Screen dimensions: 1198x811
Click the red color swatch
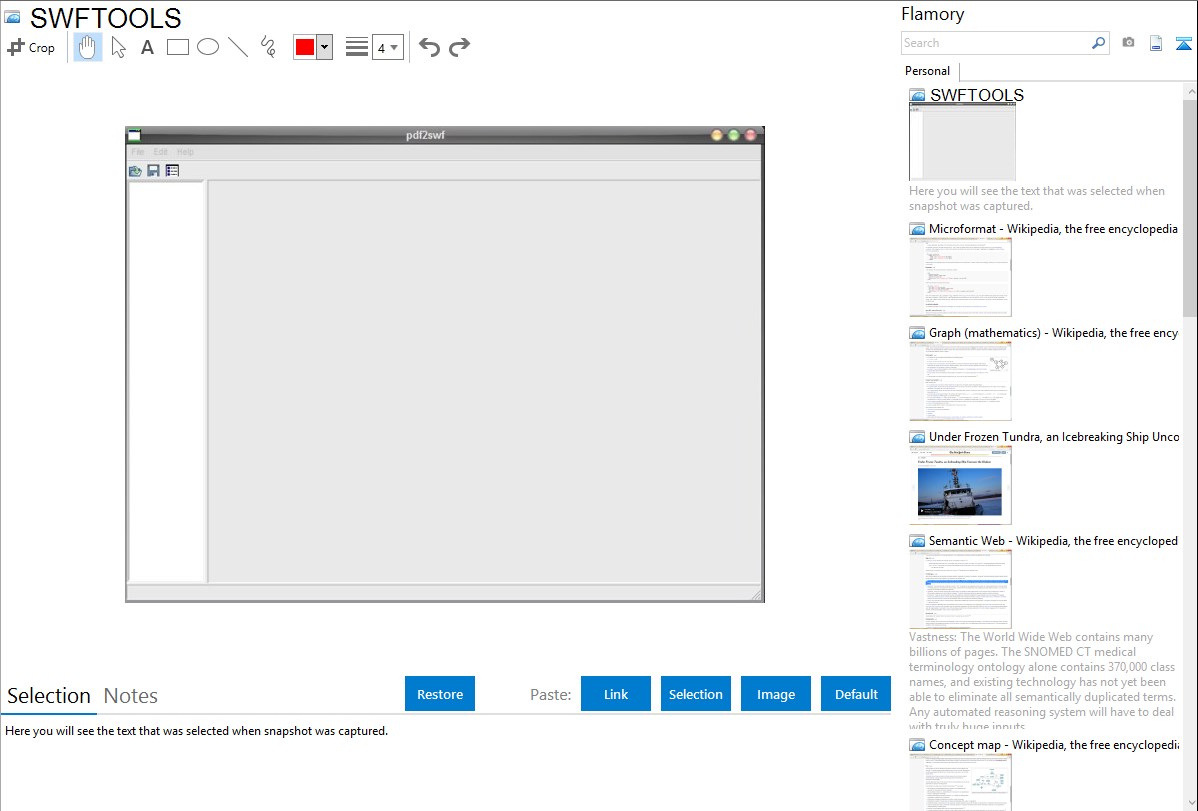coord(305,47)
